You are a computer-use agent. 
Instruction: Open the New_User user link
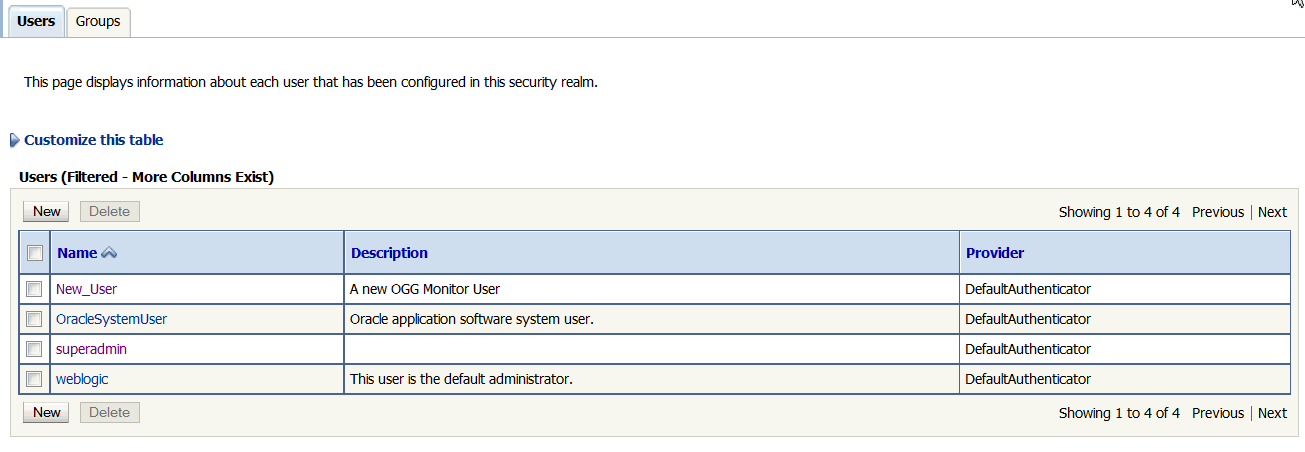pyautogui.click(x=87, y=289)
